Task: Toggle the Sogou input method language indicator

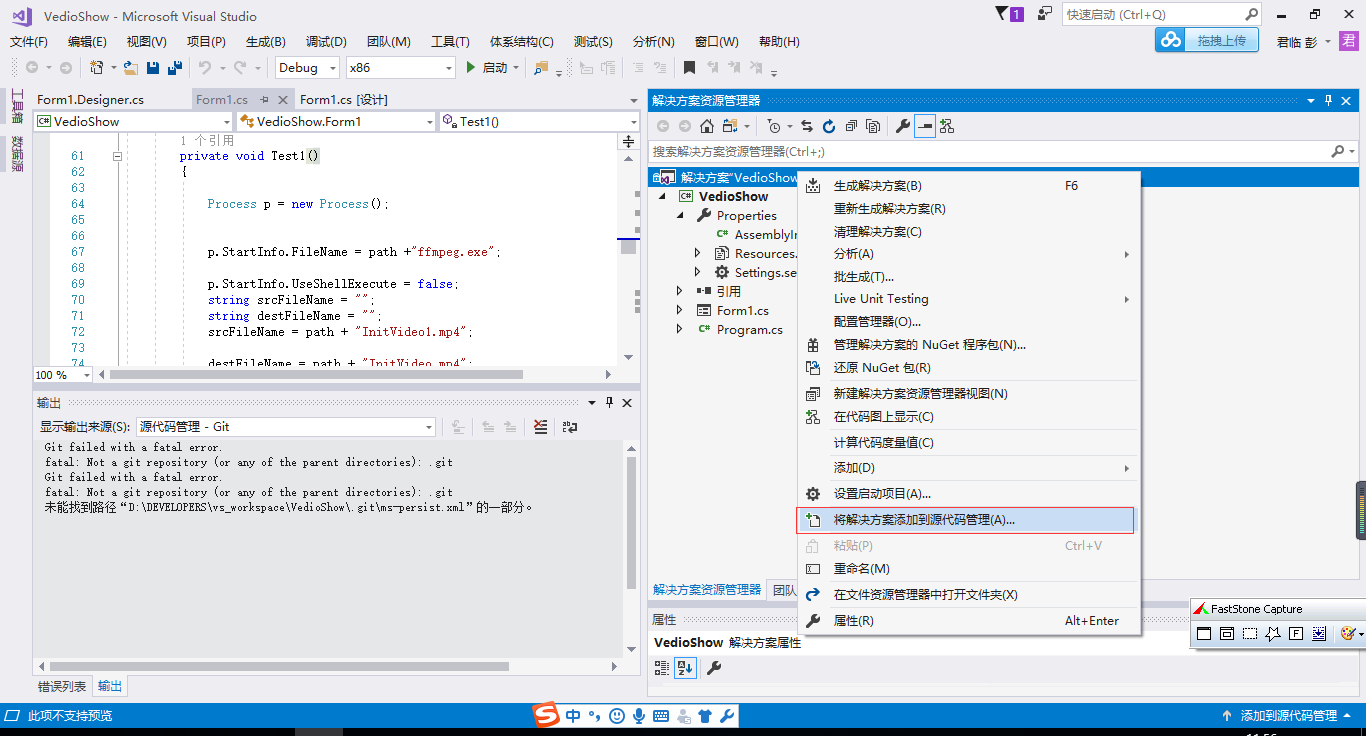Action: [572, 716]
